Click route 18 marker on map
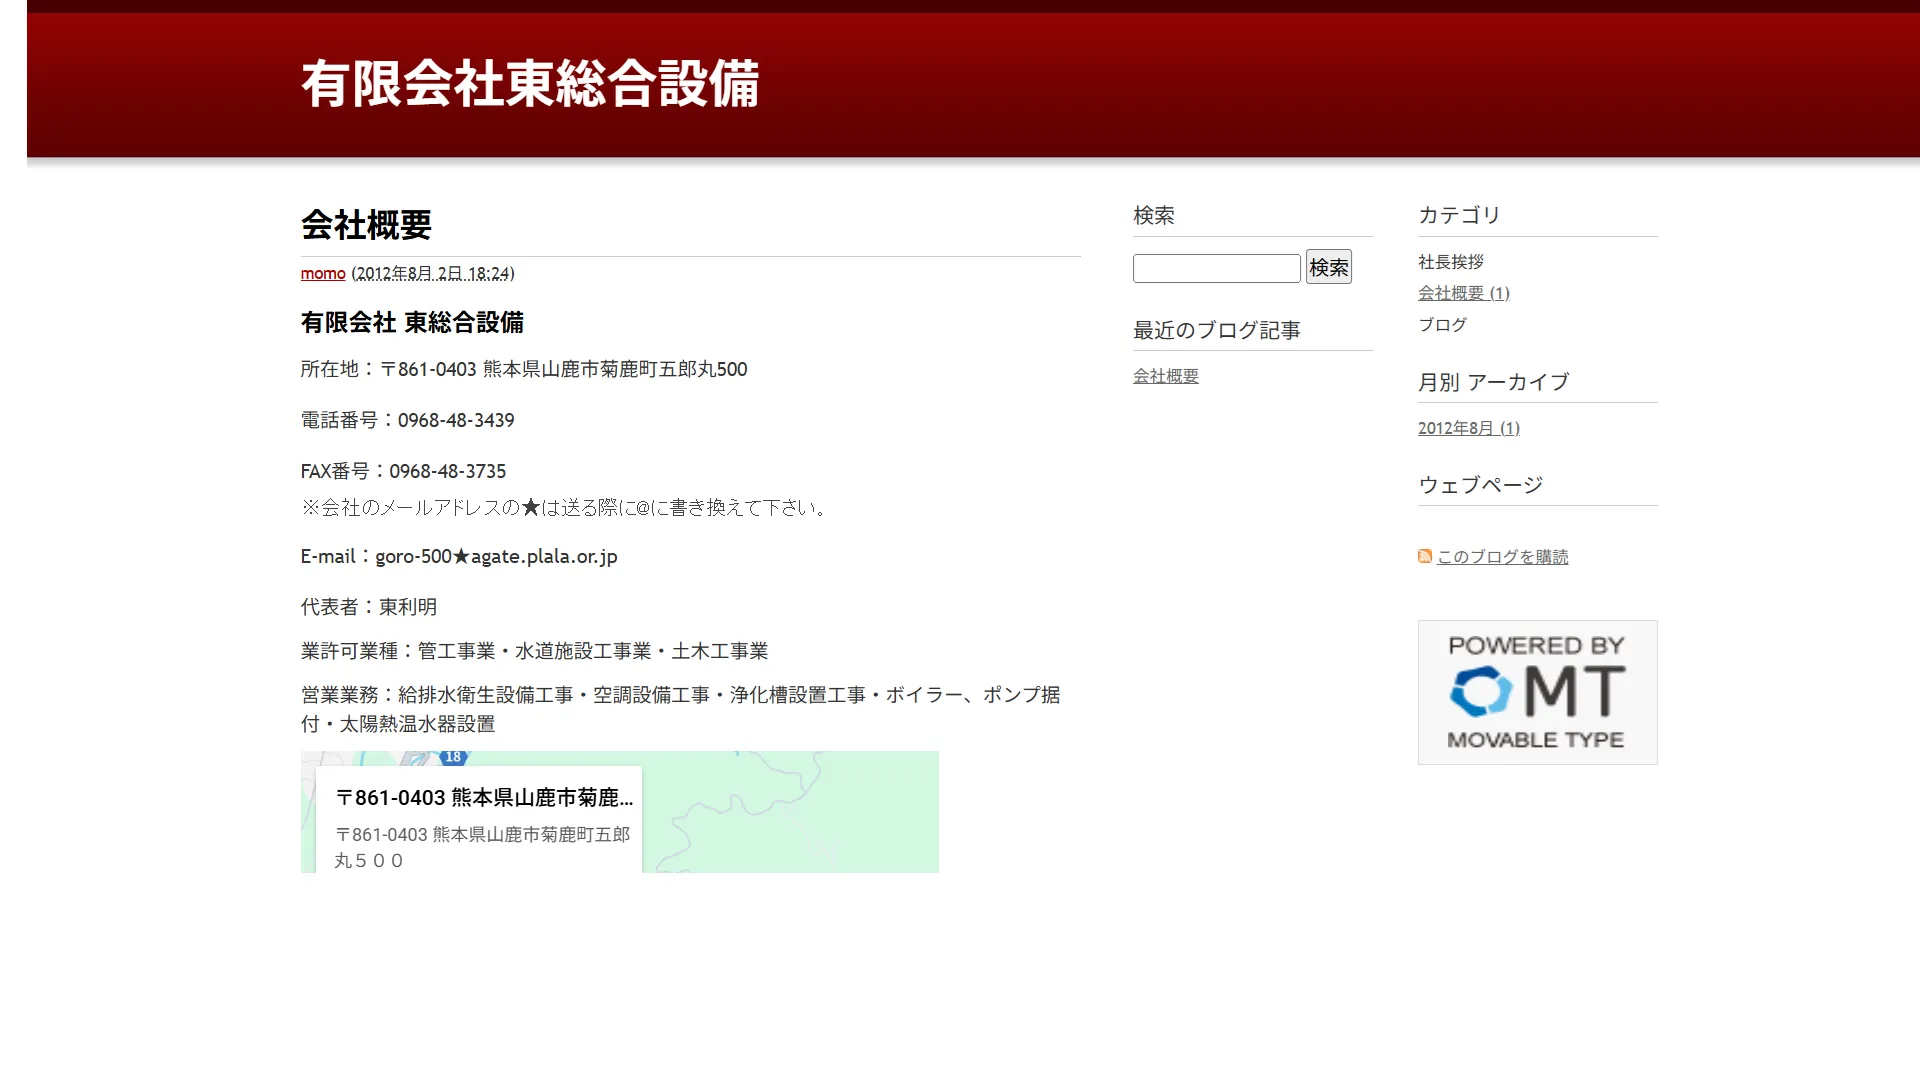This screenshot has width=1920, height=1080. pyautogui.click(x=453, y=757)
